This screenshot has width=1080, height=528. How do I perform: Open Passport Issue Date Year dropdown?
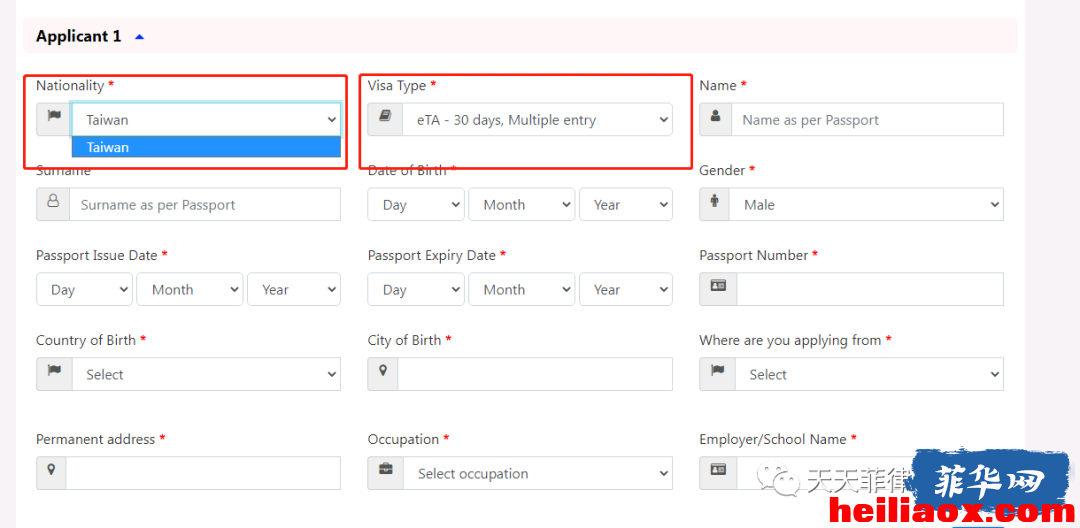293,290
